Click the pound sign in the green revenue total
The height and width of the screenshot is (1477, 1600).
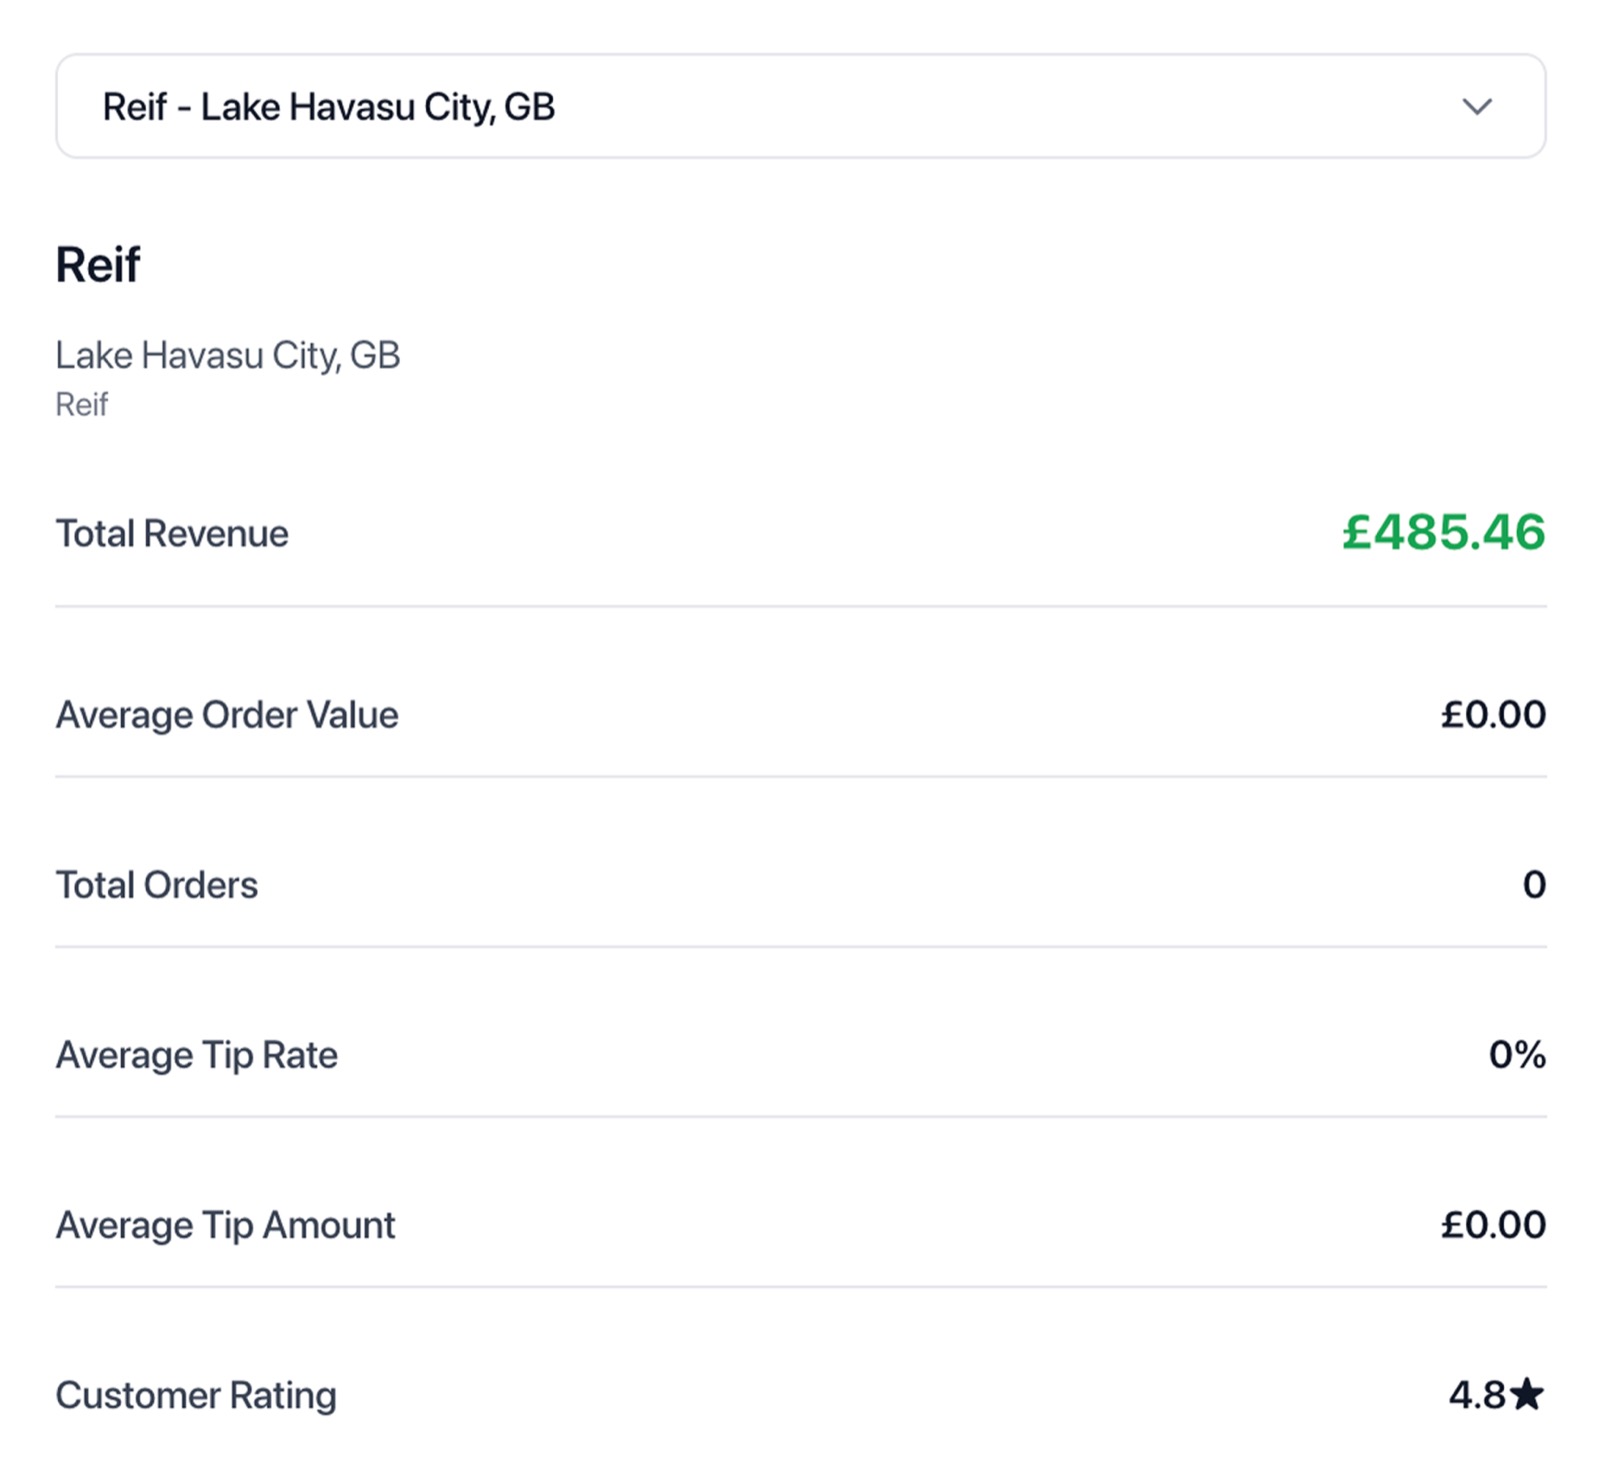click(1357, 532)
